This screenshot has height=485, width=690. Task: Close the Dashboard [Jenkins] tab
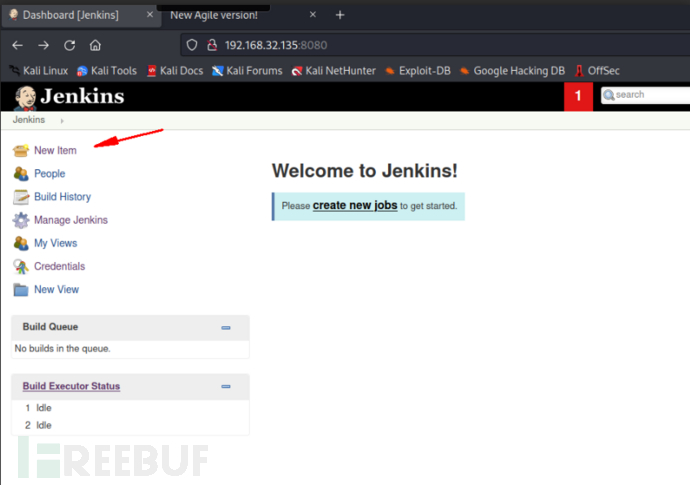coord(150,15)
